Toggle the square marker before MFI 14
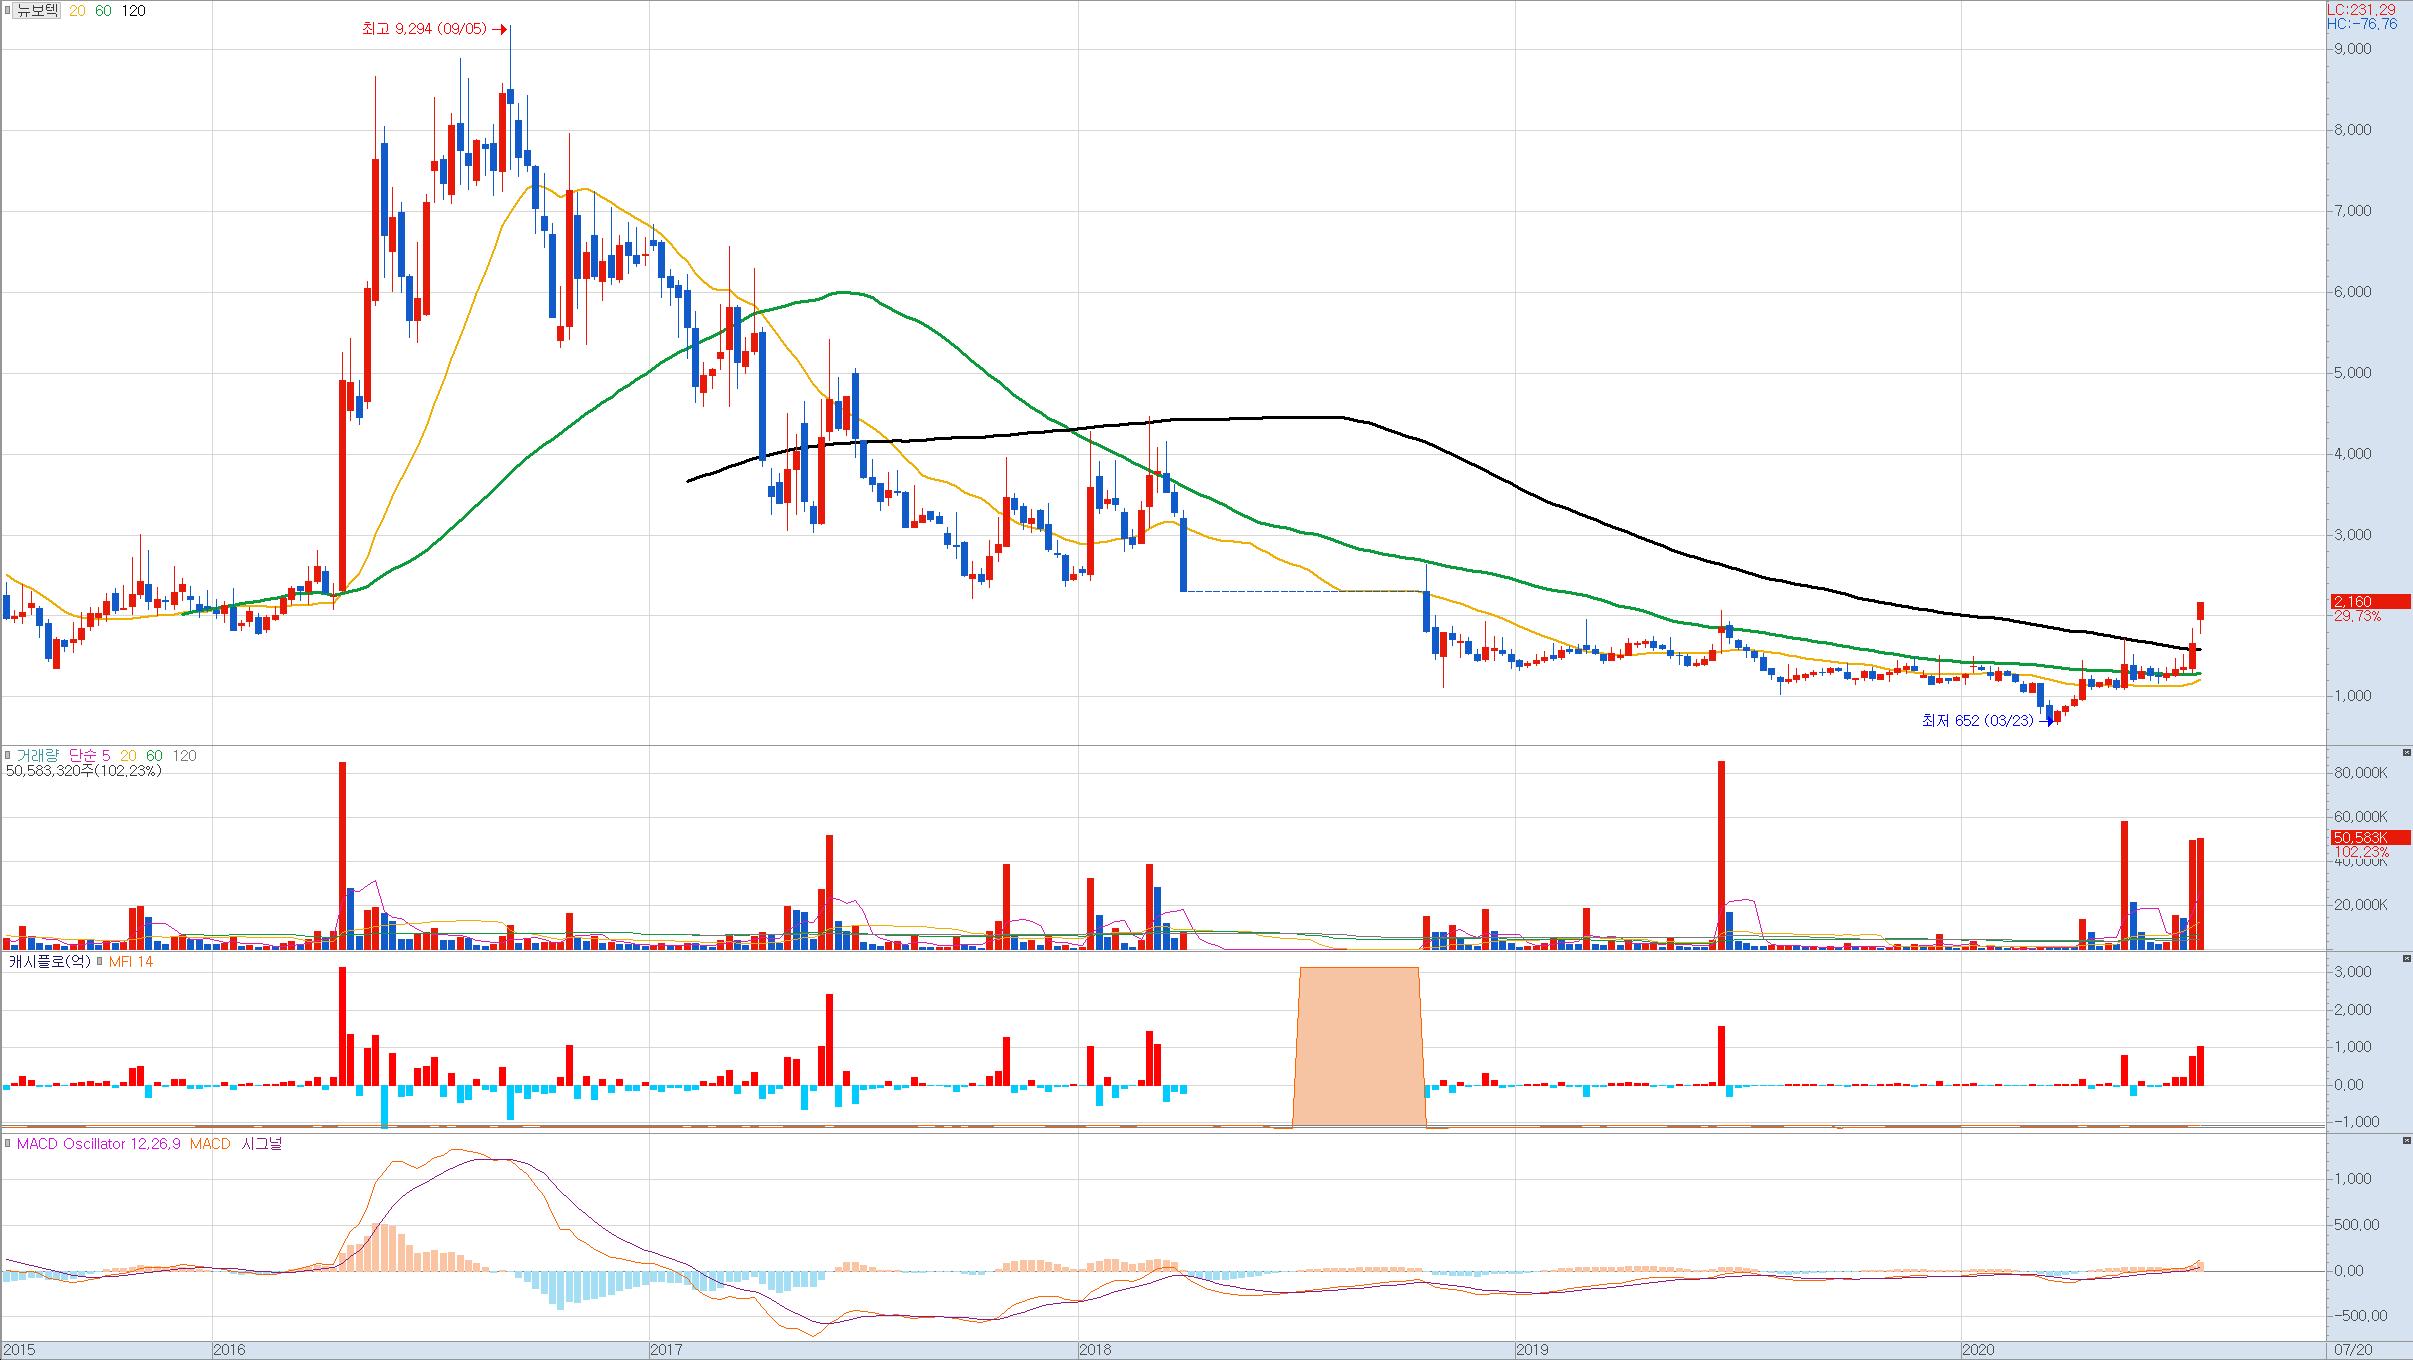Image resolution: width=2413 pixels, height=1360 pixels. 100,962
